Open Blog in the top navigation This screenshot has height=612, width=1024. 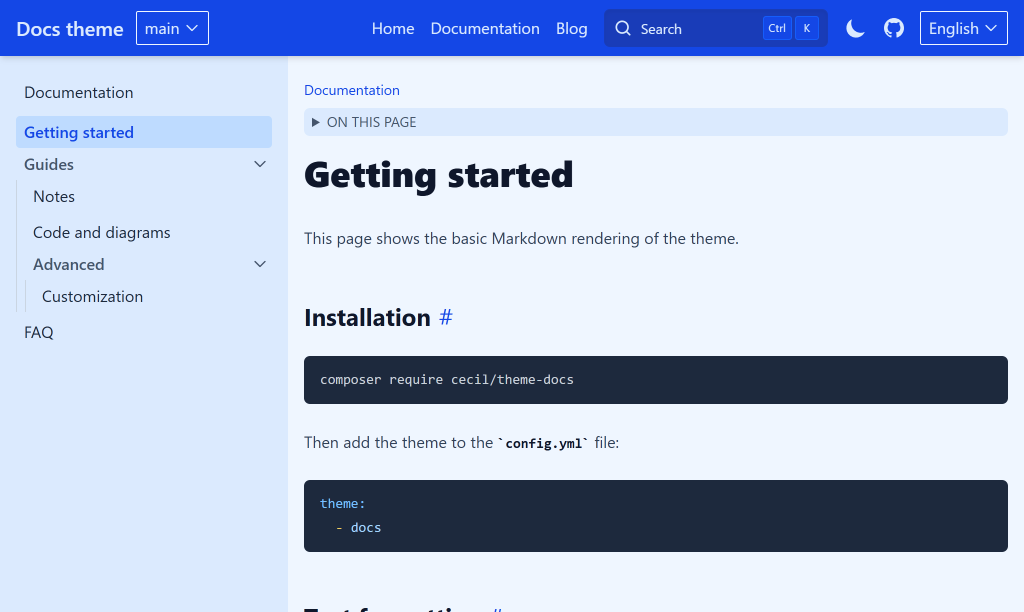pyautogui.click(x=571, y=29)
